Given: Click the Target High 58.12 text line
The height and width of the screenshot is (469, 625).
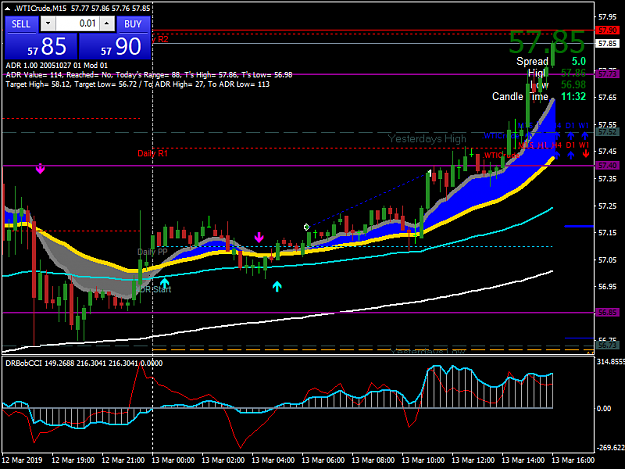Looking at the screenshot, I should [x=138, y=84].
